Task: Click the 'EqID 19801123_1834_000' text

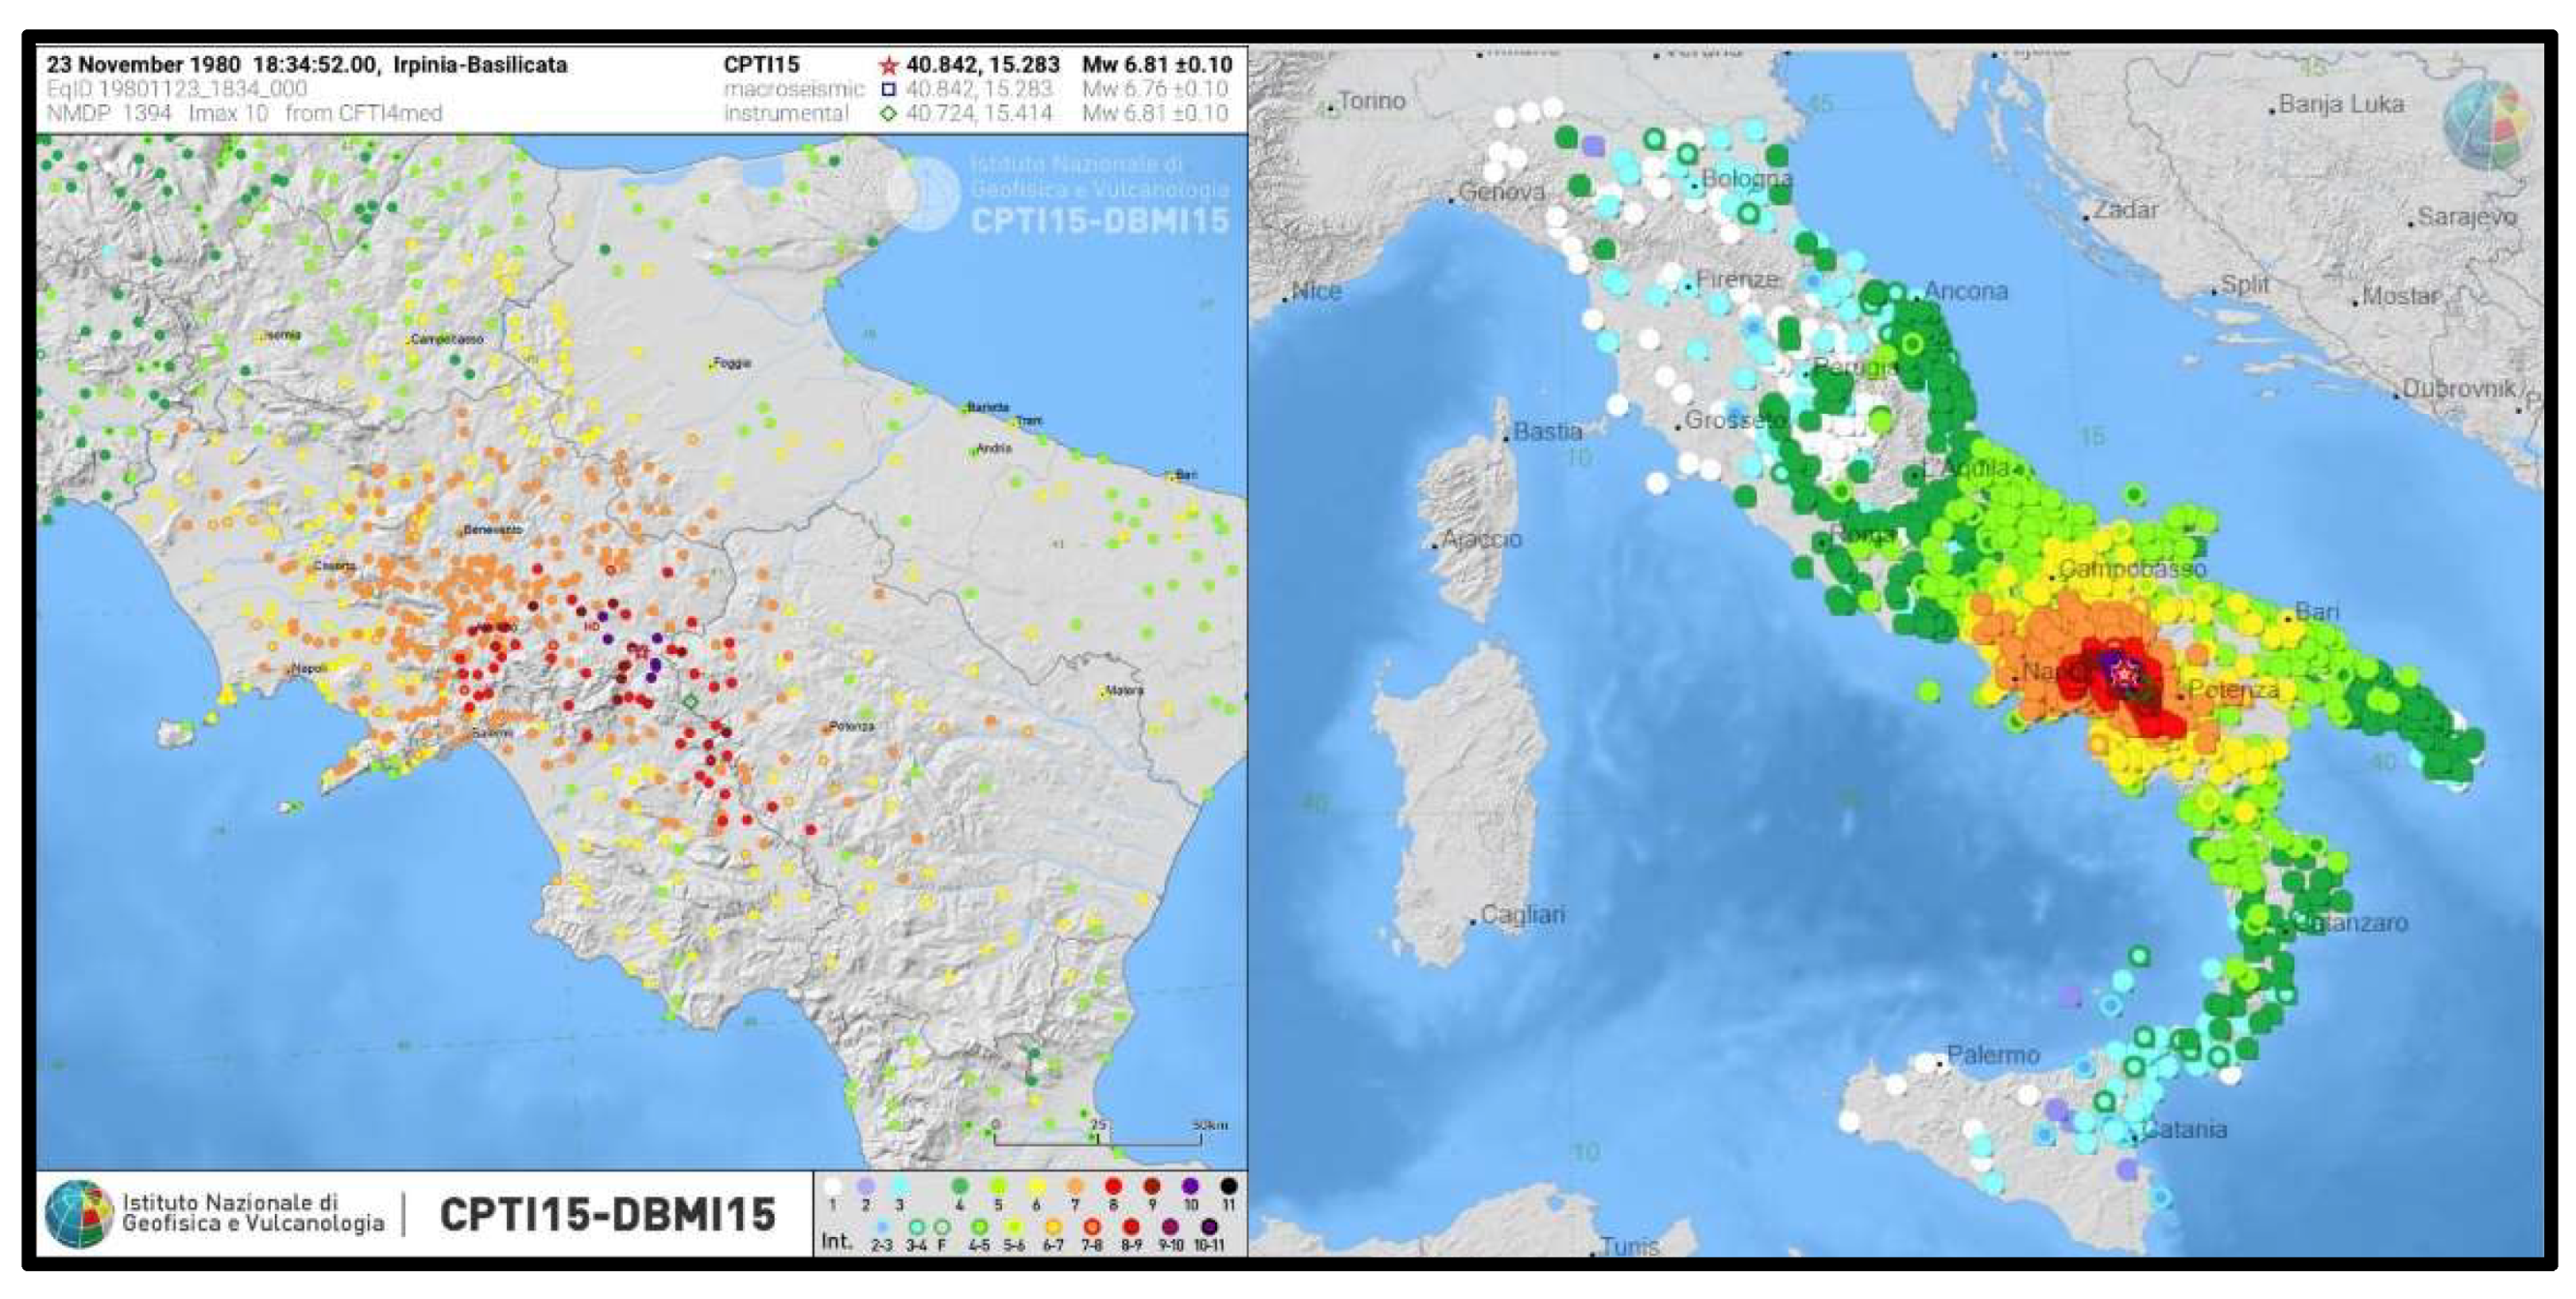Action: [x=177, y=89]
